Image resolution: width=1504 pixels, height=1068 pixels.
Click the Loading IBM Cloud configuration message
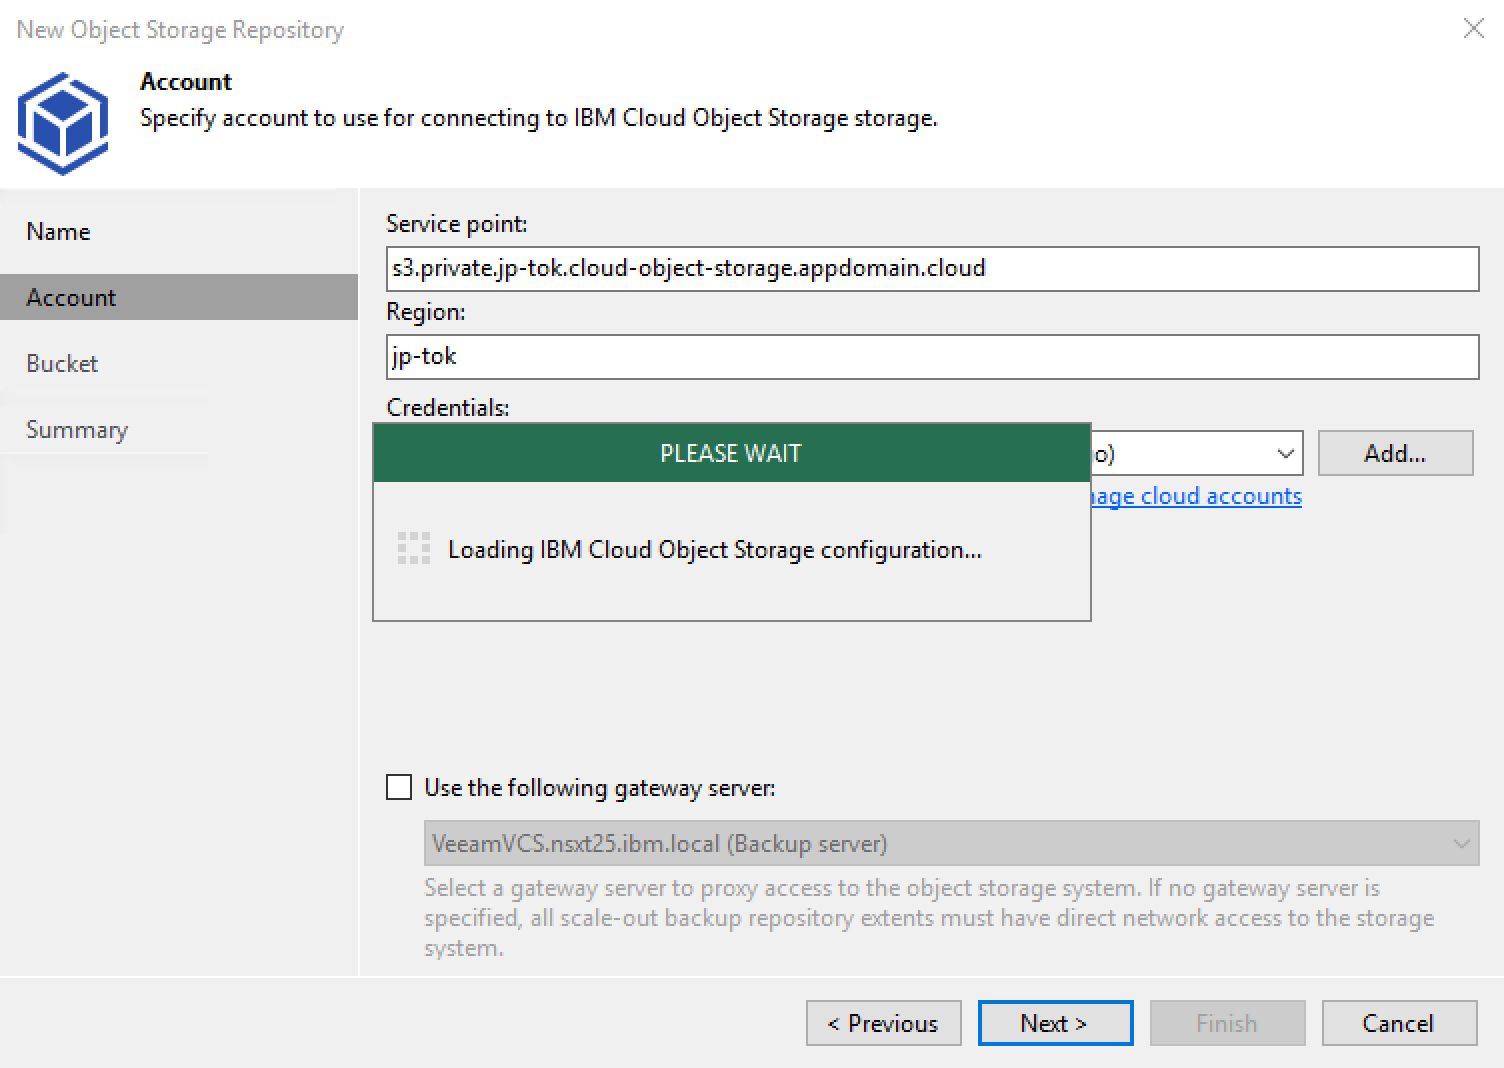pyautogui.click(x=714, y=550)
